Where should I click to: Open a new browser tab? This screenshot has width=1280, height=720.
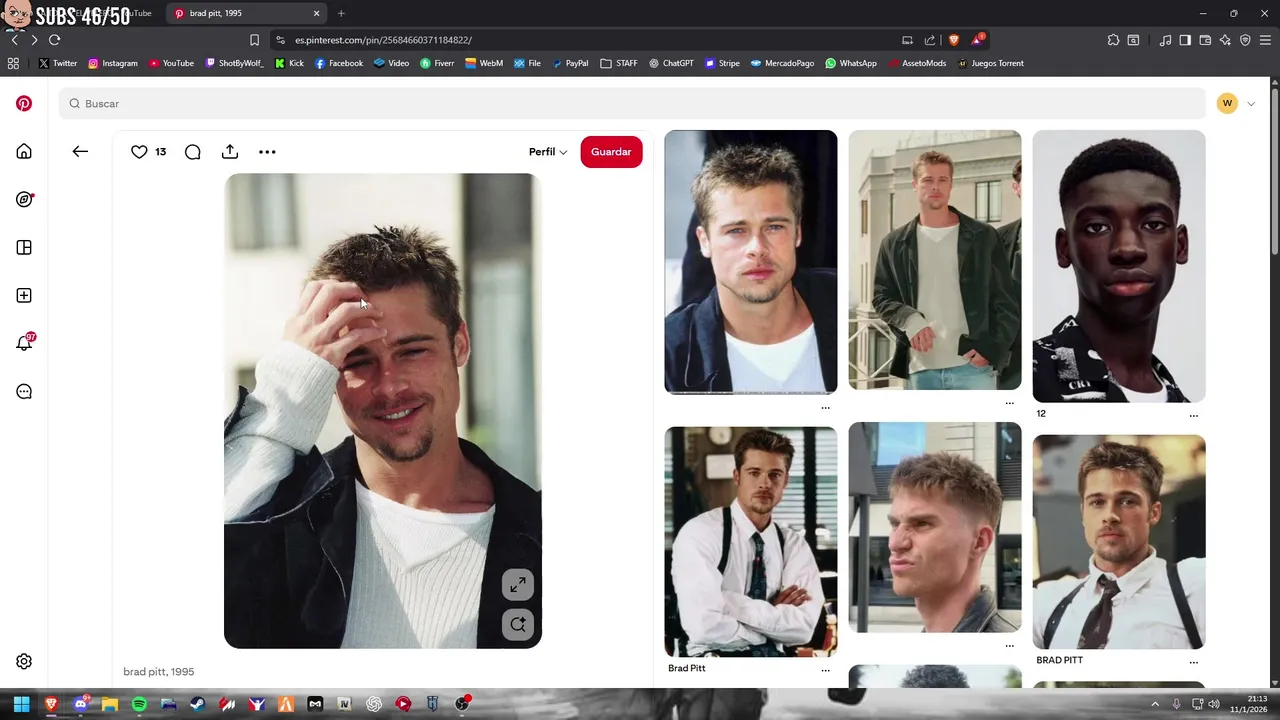tap(341, 13)
